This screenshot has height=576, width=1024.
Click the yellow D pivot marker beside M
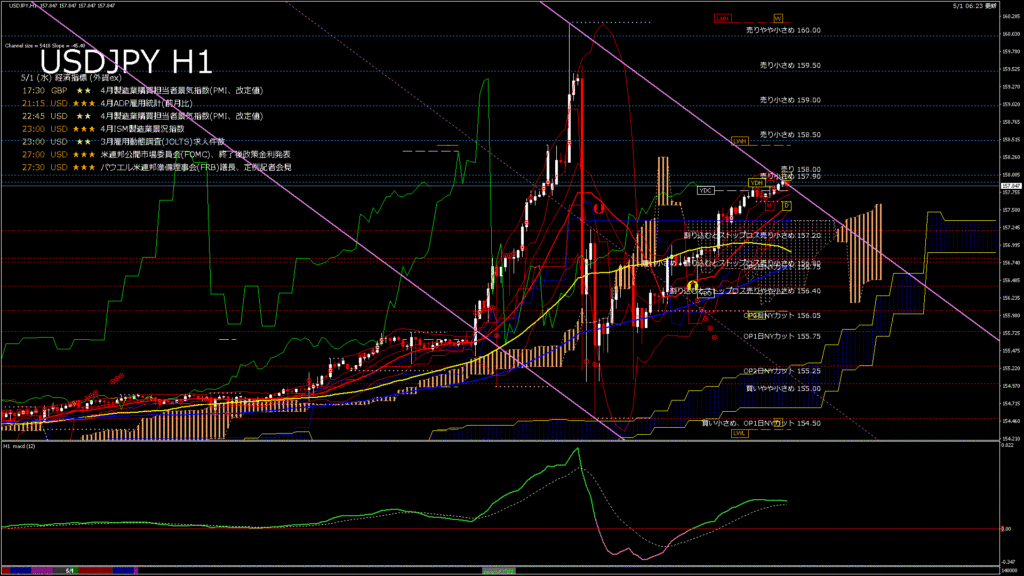point(786,205)
